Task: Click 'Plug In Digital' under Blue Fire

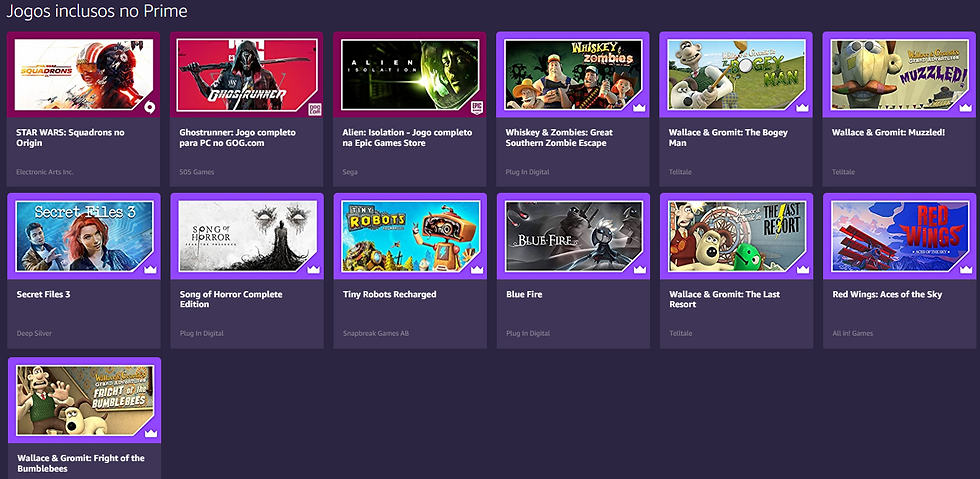Action: pos(528,333)
